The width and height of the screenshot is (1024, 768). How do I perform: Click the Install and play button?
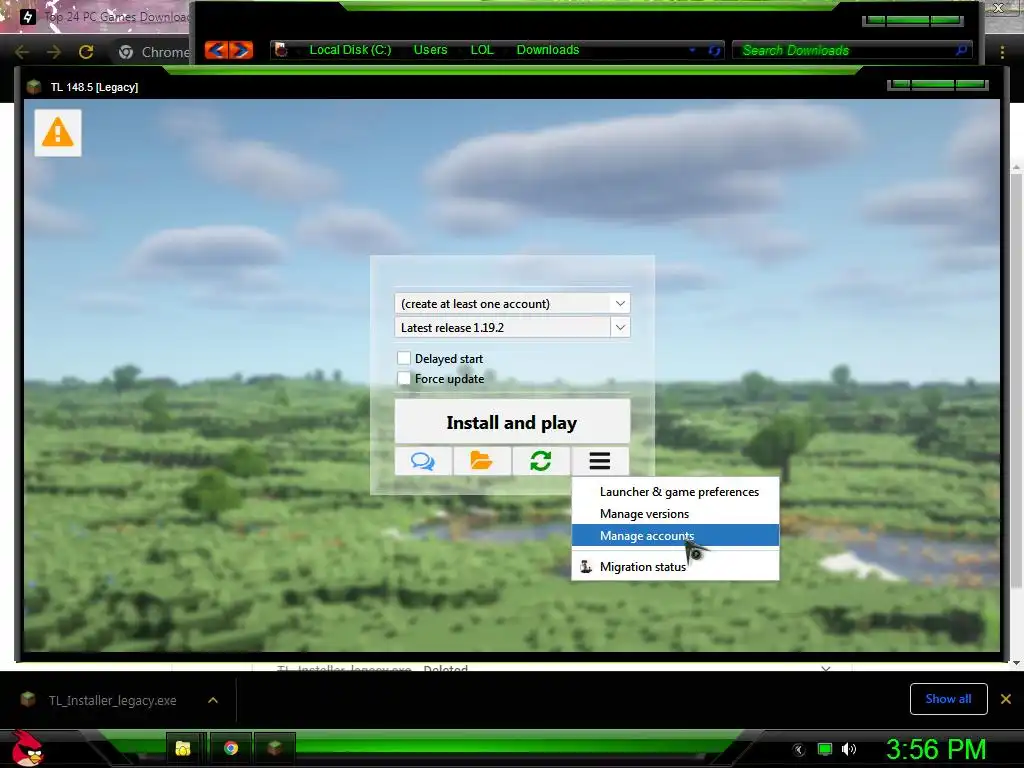[512, 422]
